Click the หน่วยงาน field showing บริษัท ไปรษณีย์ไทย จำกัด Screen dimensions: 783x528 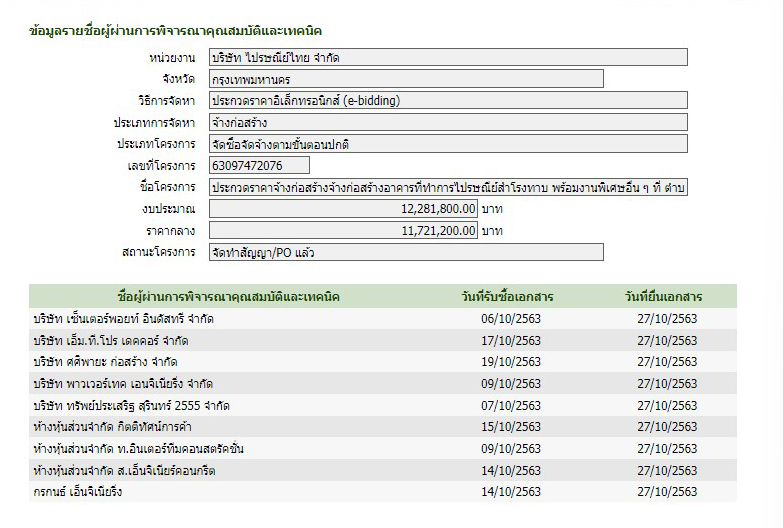[447, 58]
